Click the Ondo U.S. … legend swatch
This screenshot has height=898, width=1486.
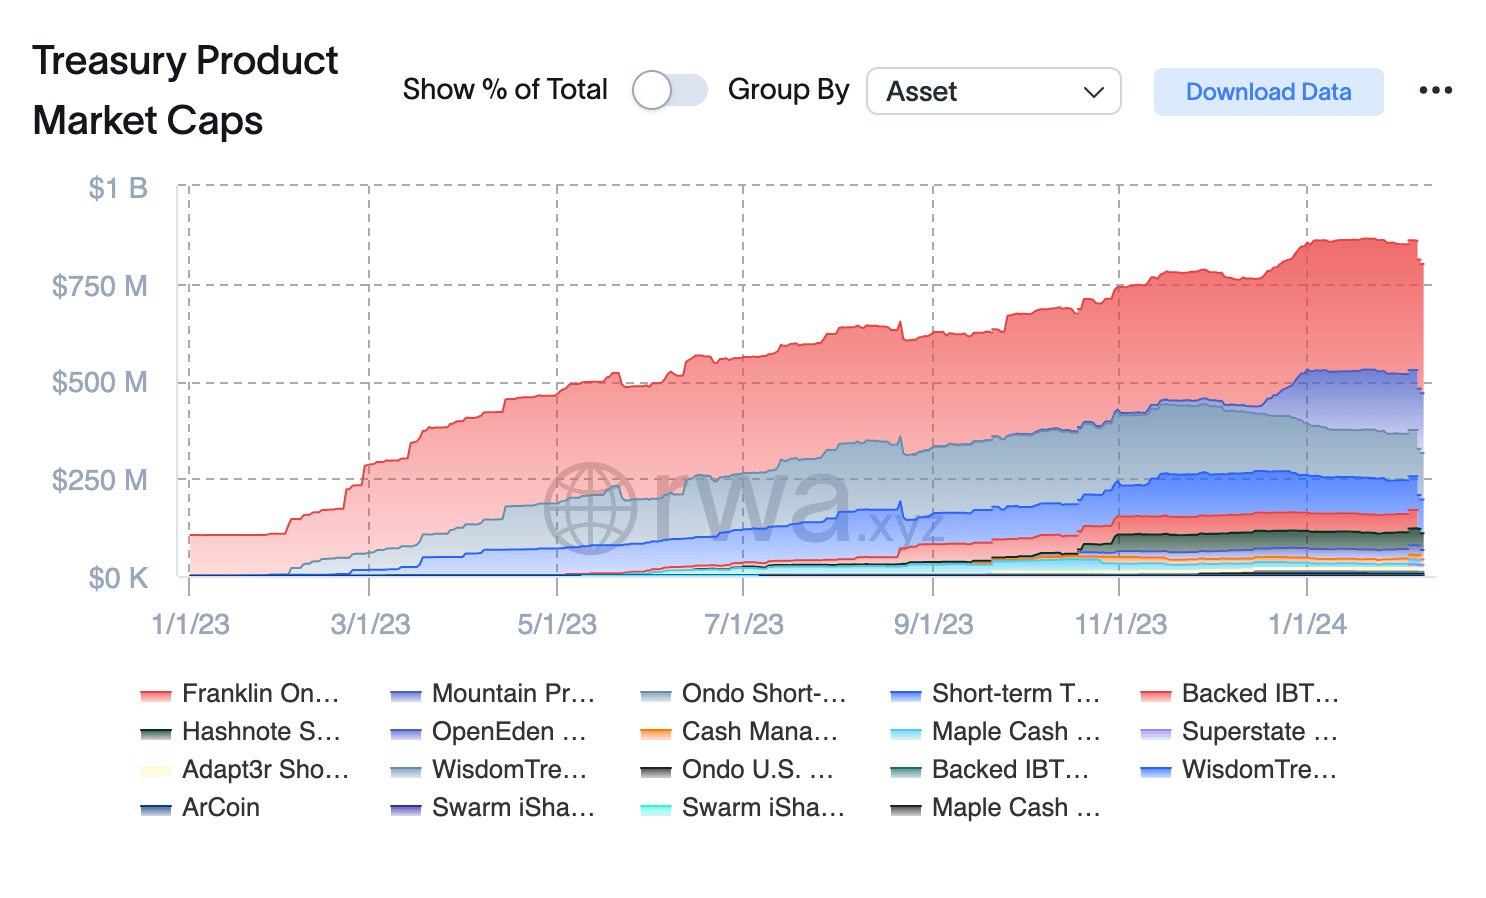click(656, 771)
